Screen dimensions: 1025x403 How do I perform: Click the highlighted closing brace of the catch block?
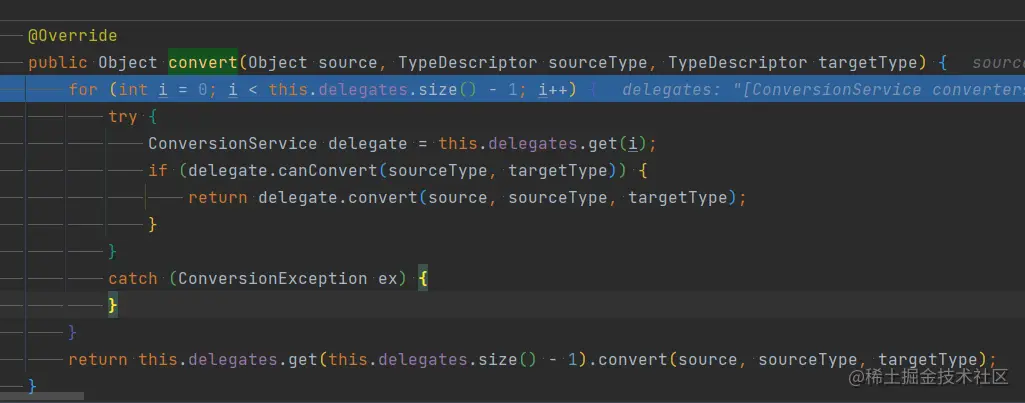(x=113, y=306)
